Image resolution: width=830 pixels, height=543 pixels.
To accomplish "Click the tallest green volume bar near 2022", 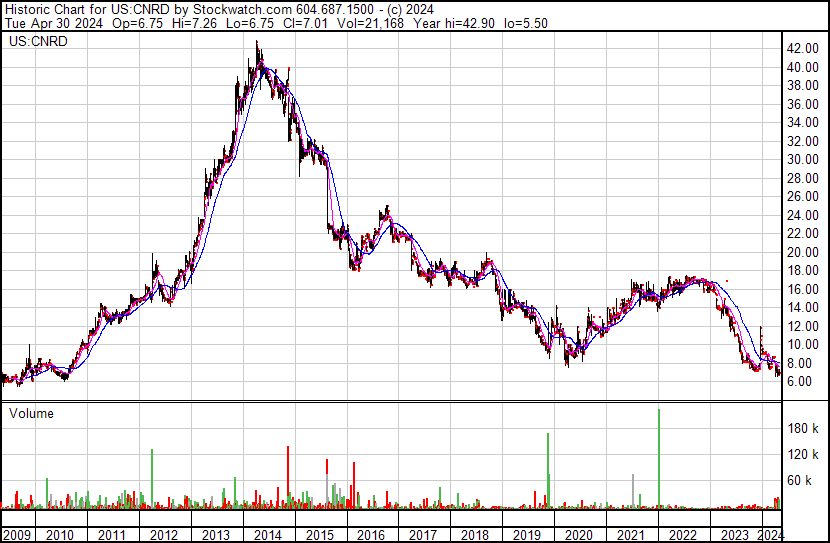I will click(x=659, y=460).
